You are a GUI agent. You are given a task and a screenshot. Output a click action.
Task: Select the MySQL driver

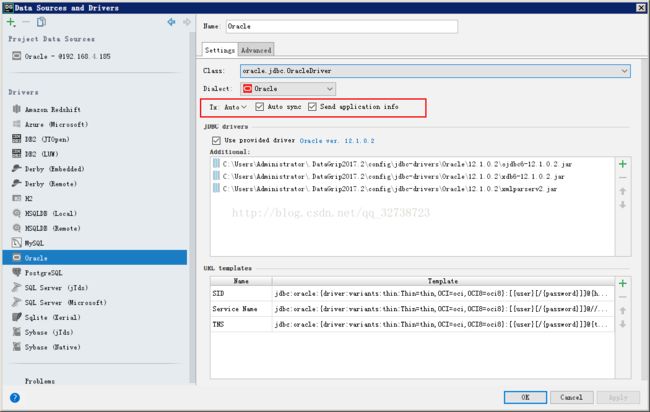coord(95,243)
